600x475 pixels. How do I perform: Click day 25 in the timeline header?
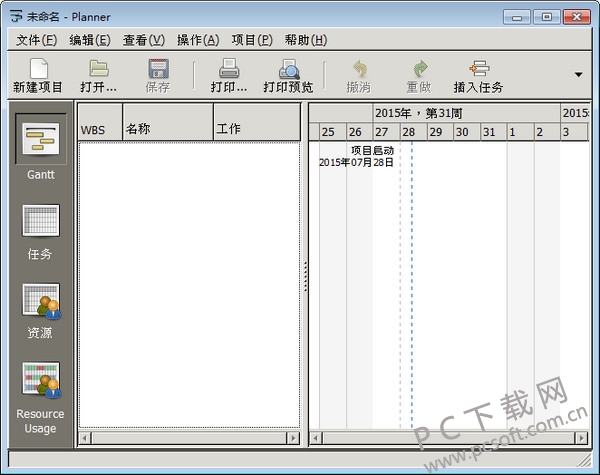(333, 132)
